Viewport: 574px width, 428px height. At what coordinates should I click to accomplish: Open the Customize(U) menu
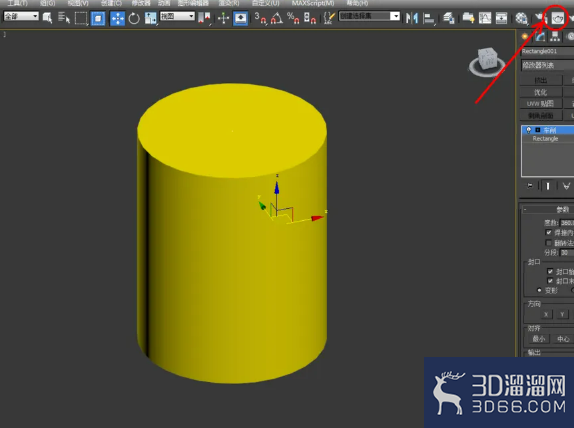pos(265,3)
